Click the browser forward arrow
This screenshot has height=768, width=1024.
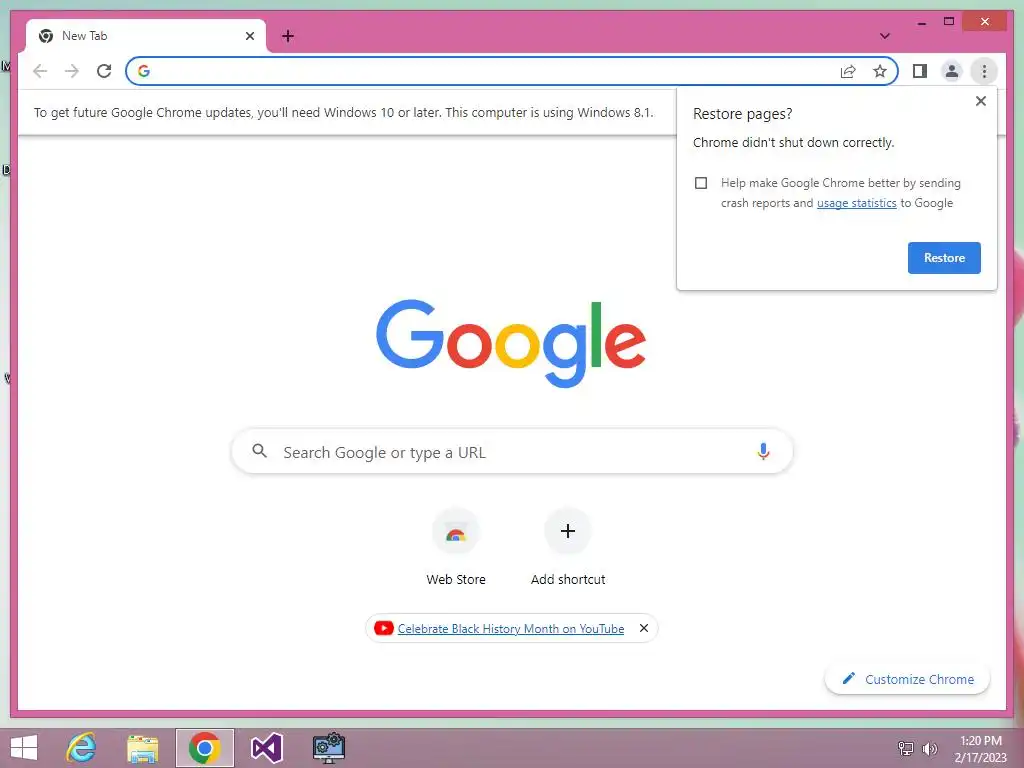click(72, 71)
